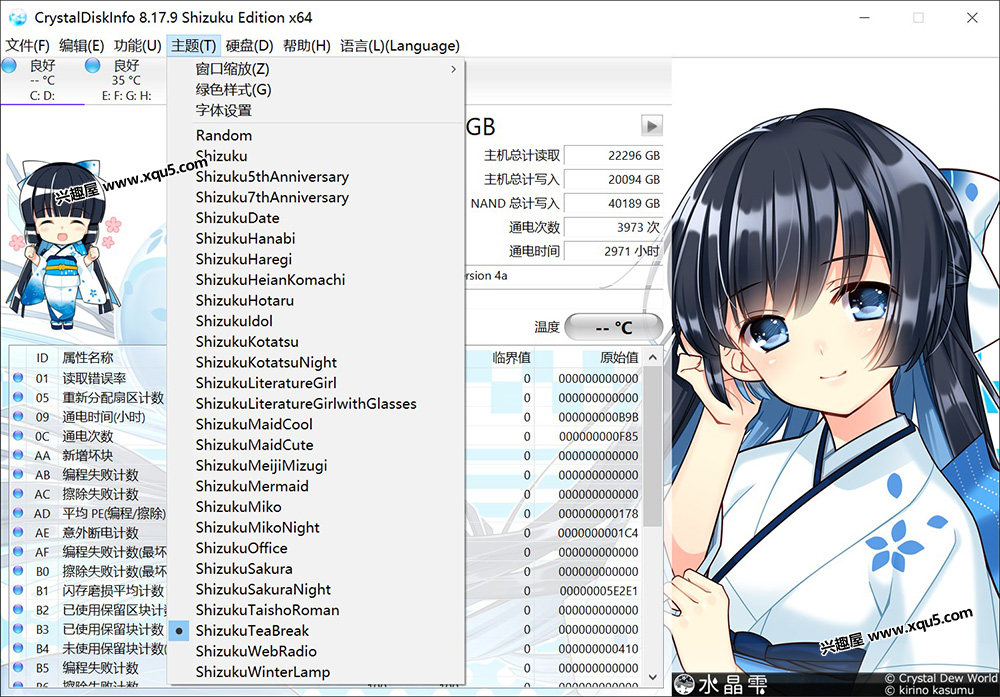Click the status dot for attribute AE
Image resolution: width=1000 pixels, height=697 pixels.
pyautogui.click(x=18, y=532)
